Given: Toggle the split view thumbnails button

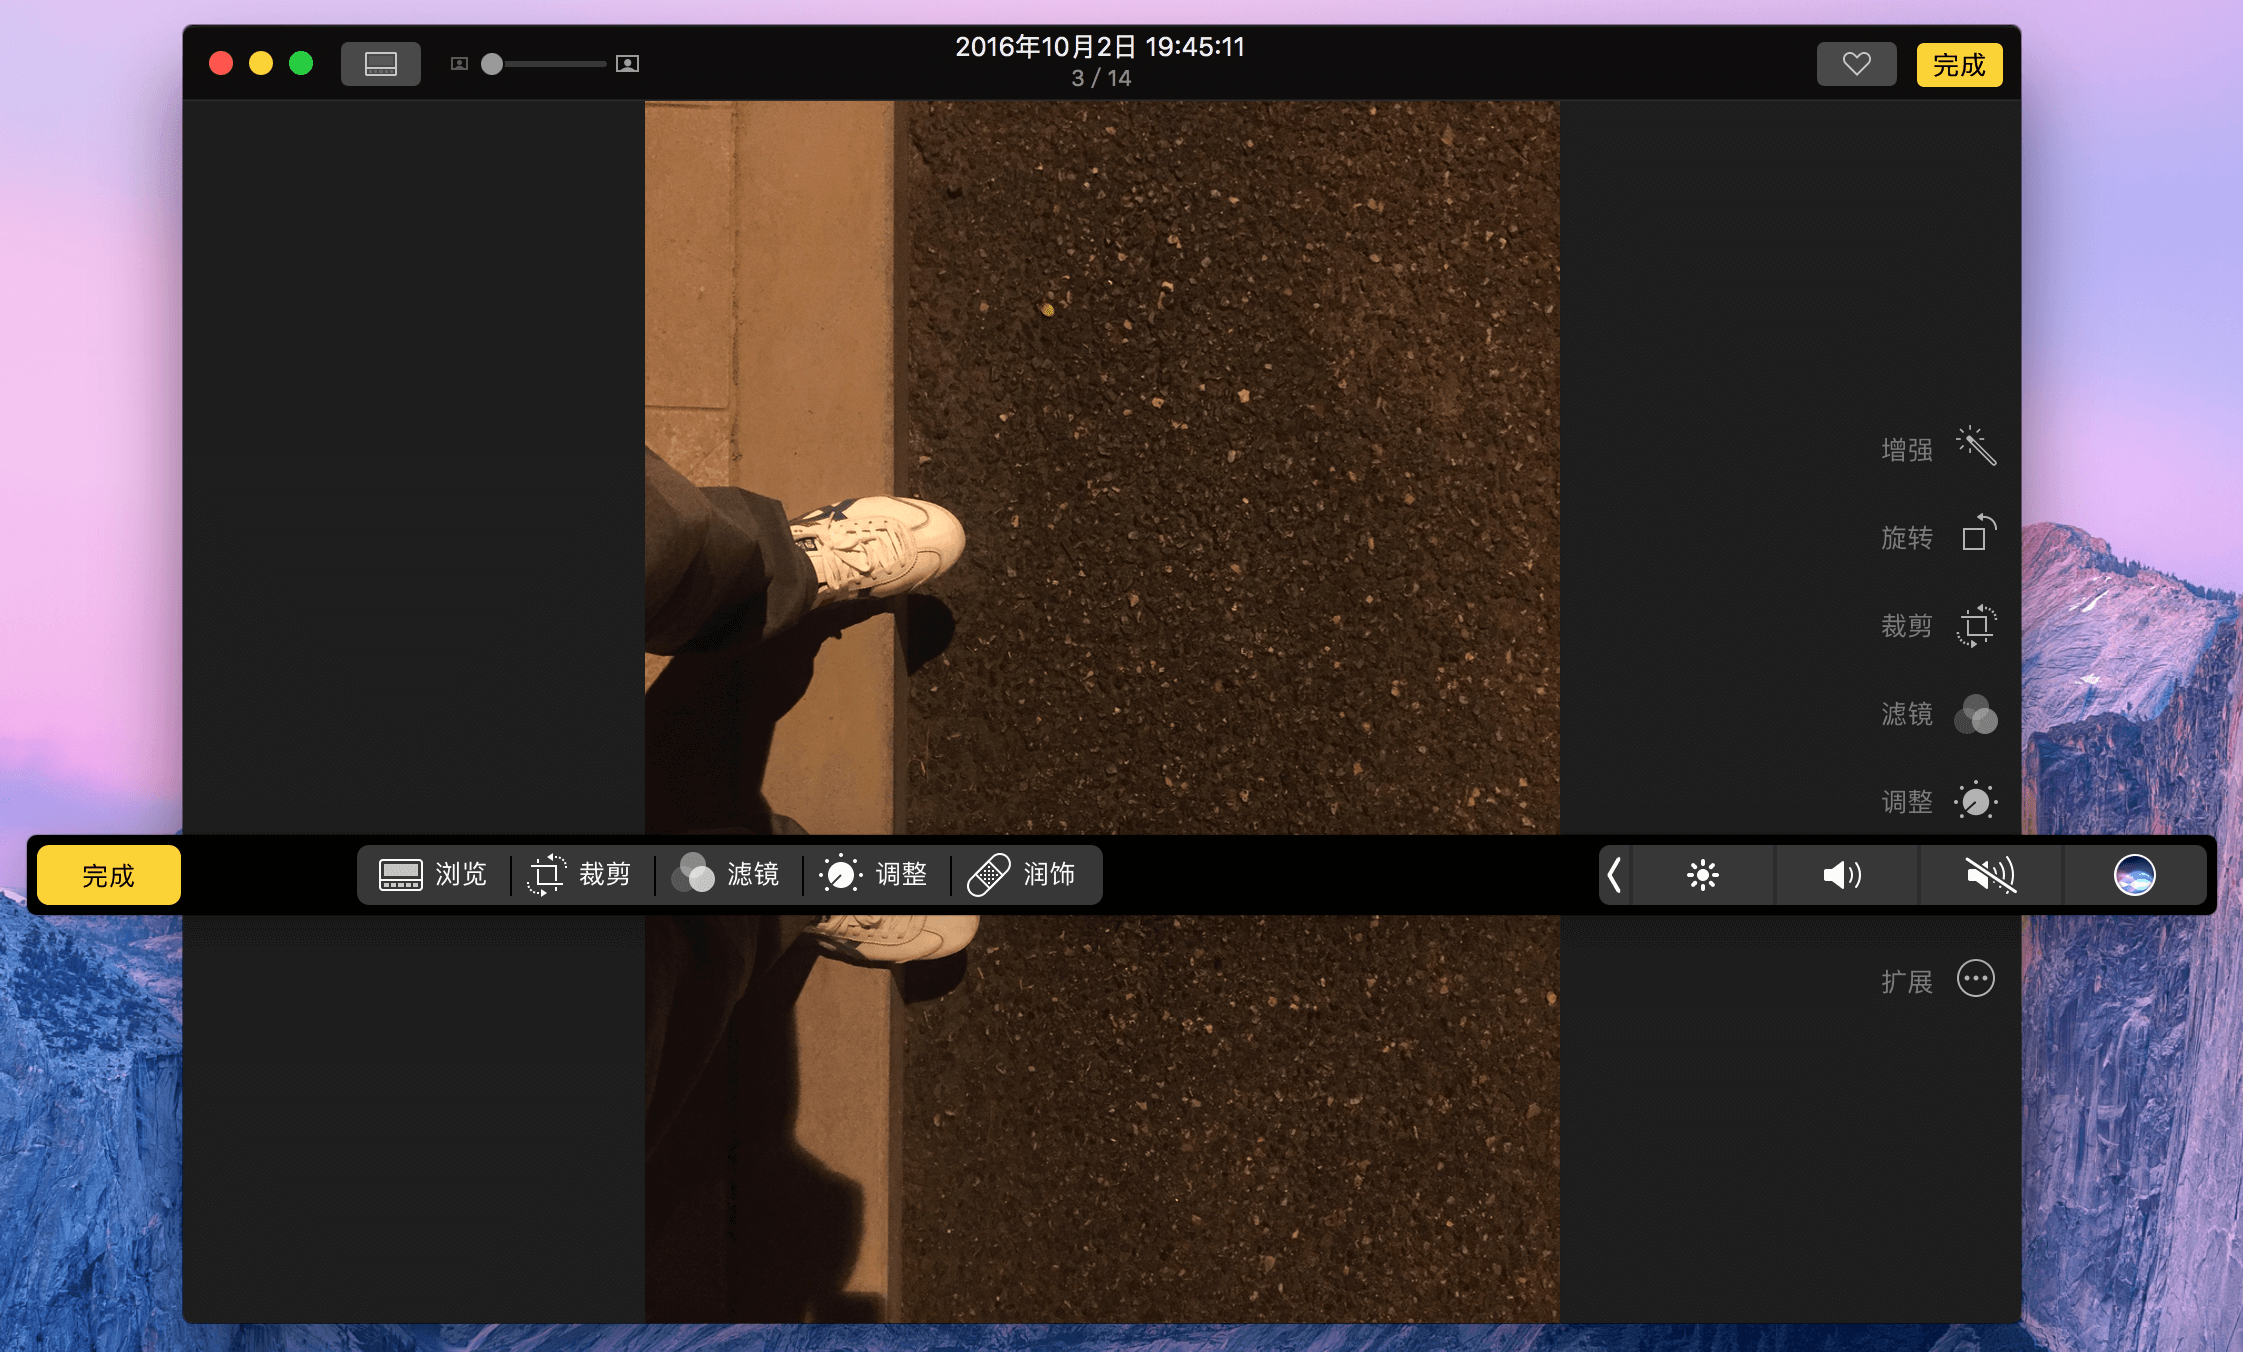Looking at the screenshot, I should [x=381, y=64].
